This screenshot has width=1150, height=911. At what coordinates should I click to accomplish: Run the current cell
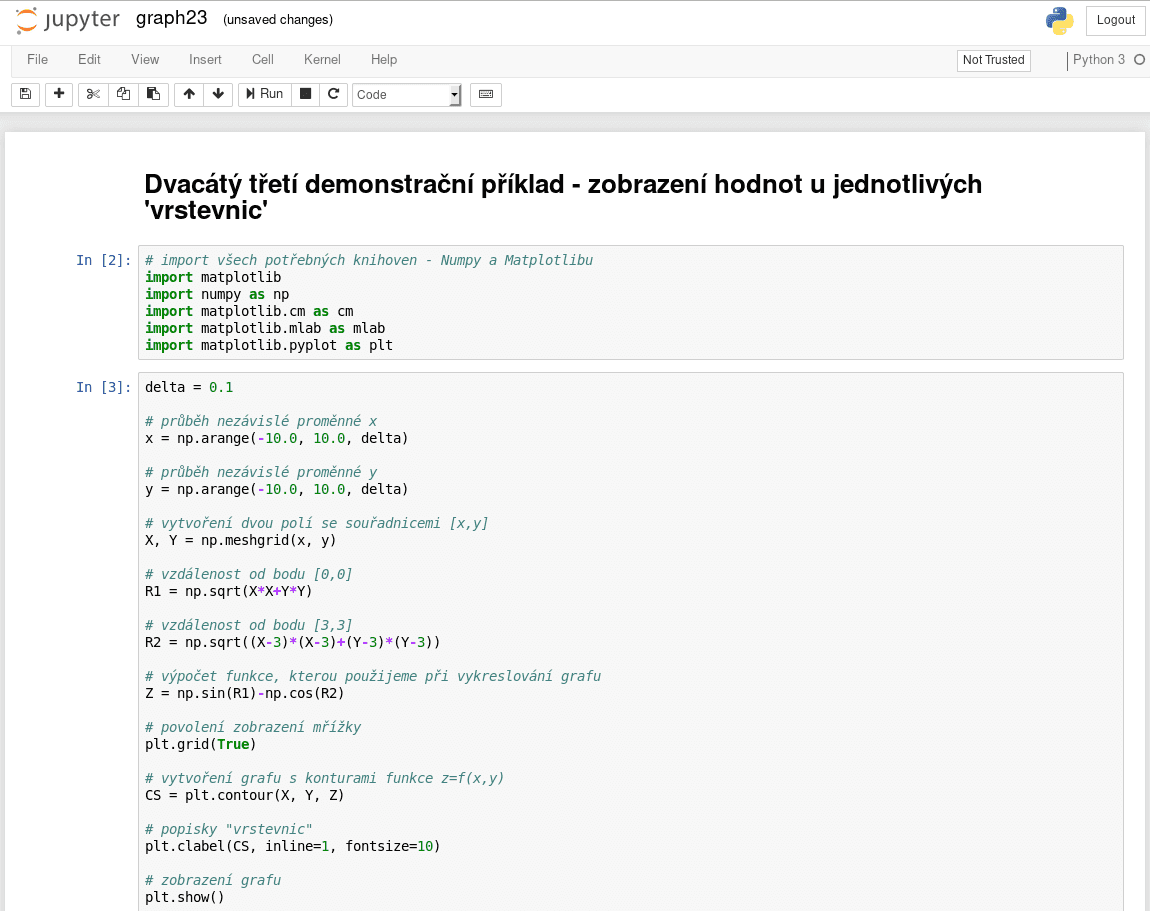[265, 94]
